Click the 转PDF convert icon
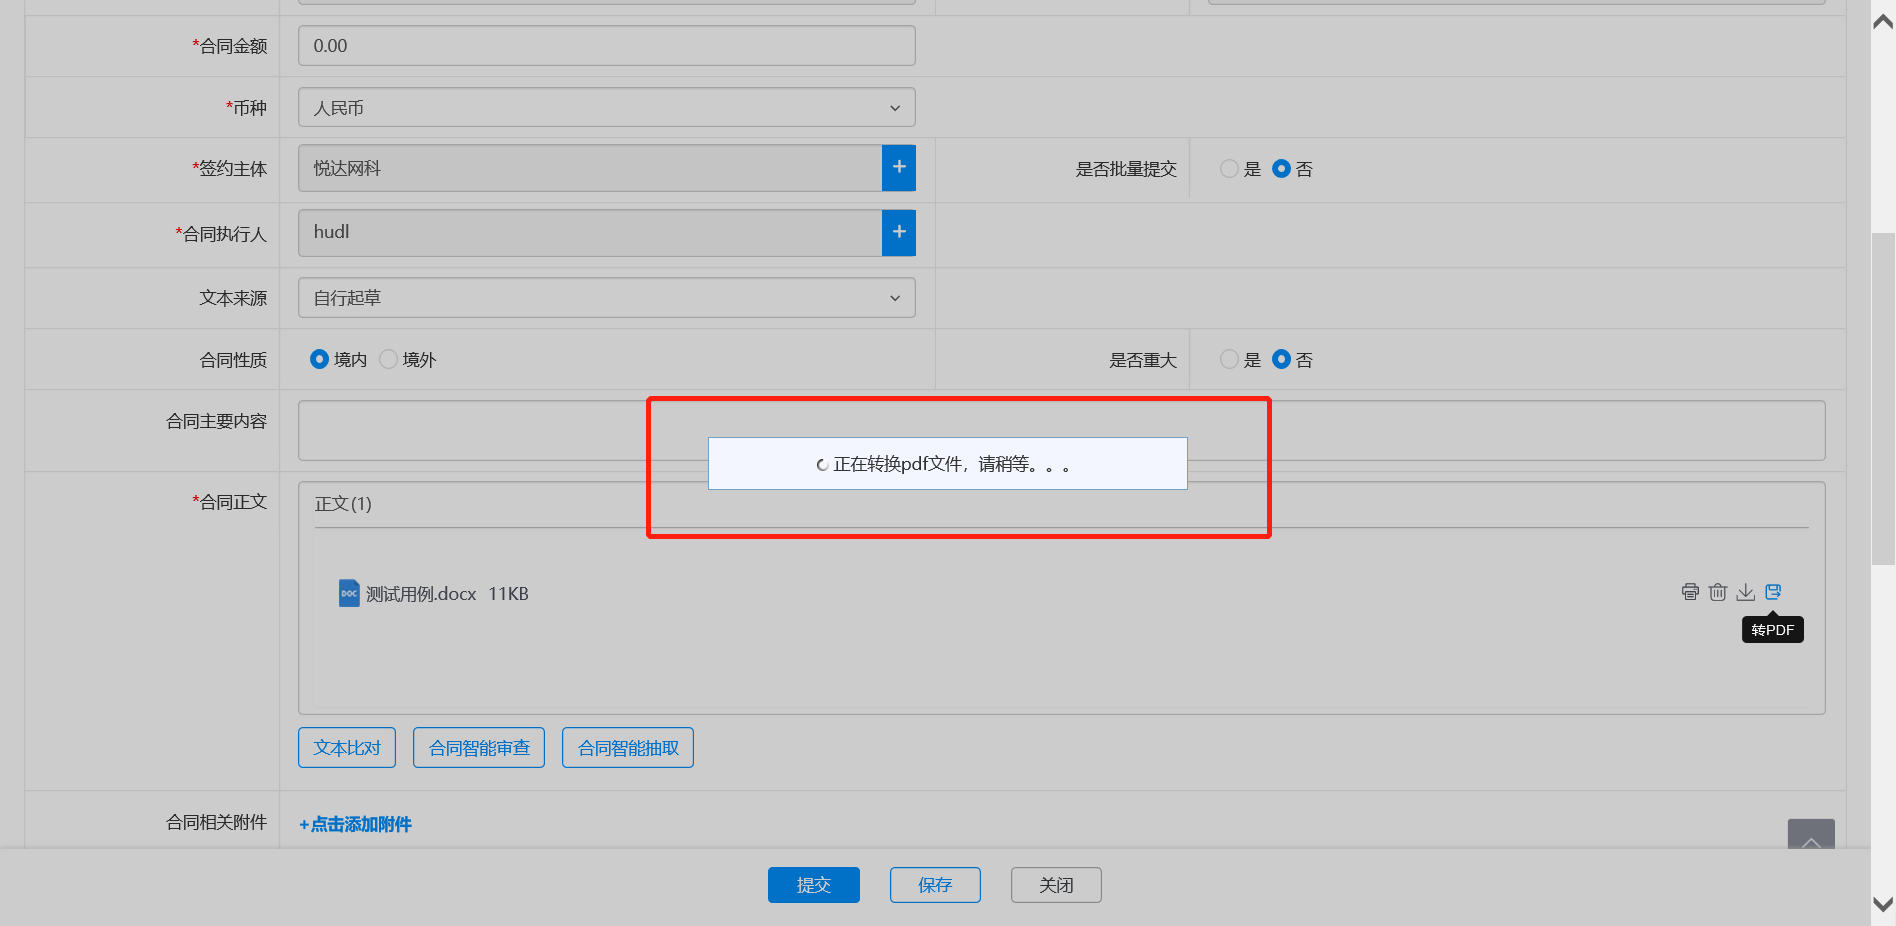The height and width of the screenshot is (926, 1896). click(x=1773, y=592)
